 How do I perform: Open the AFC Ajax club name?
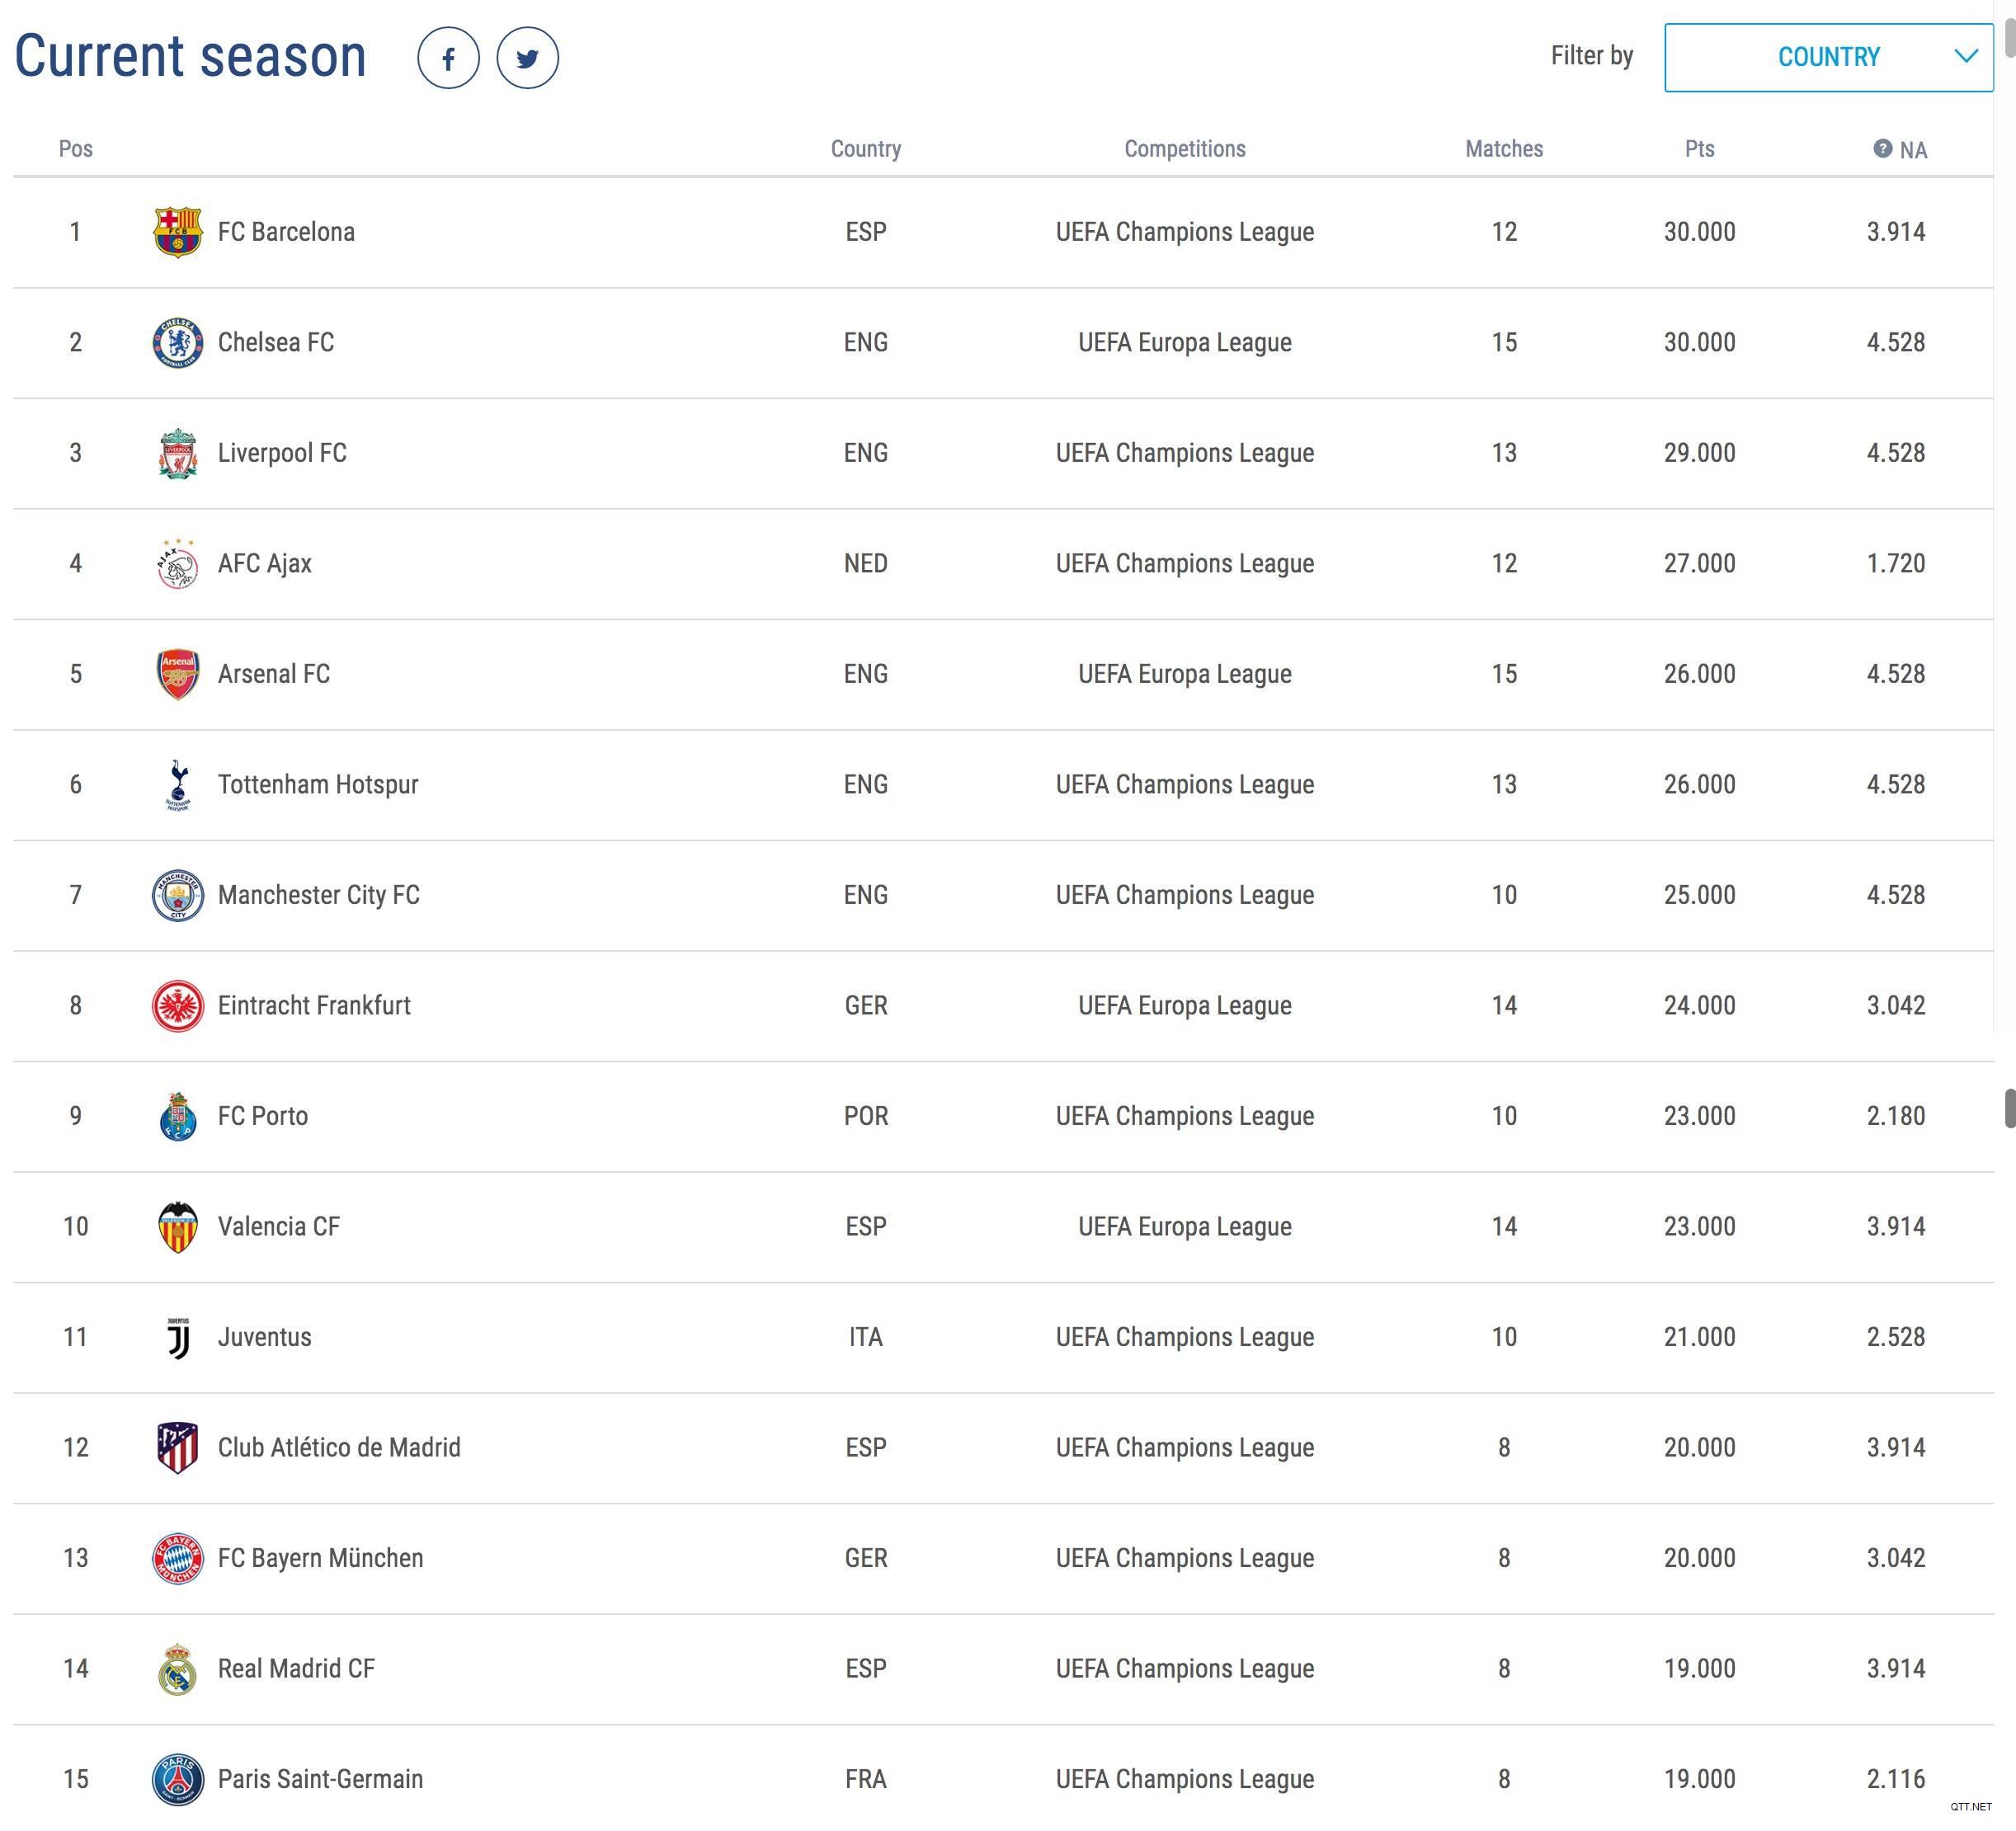(x=265, y=564)
